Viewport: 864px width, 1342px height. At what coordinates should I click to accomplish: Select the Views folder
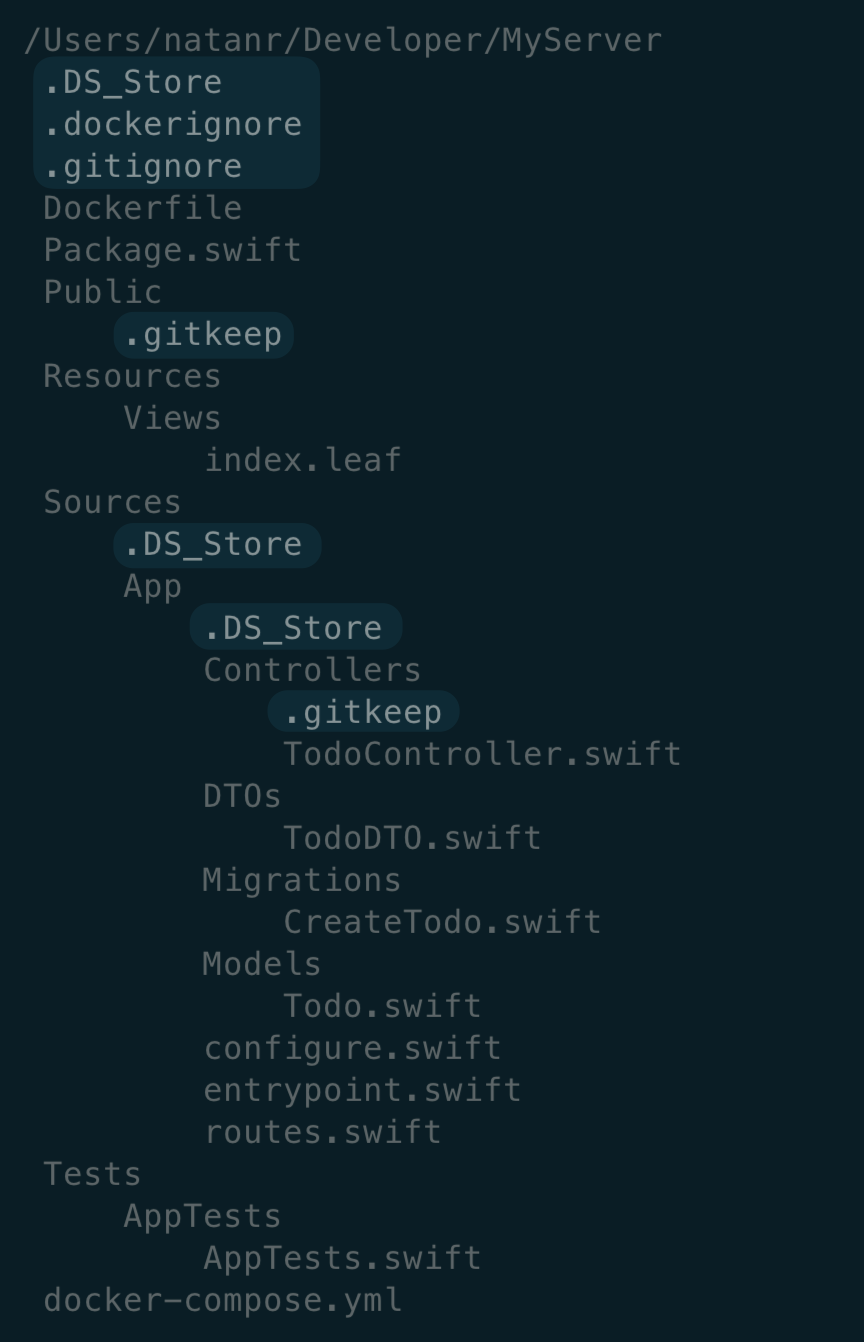pyautogui.click(x=172, y=418)
